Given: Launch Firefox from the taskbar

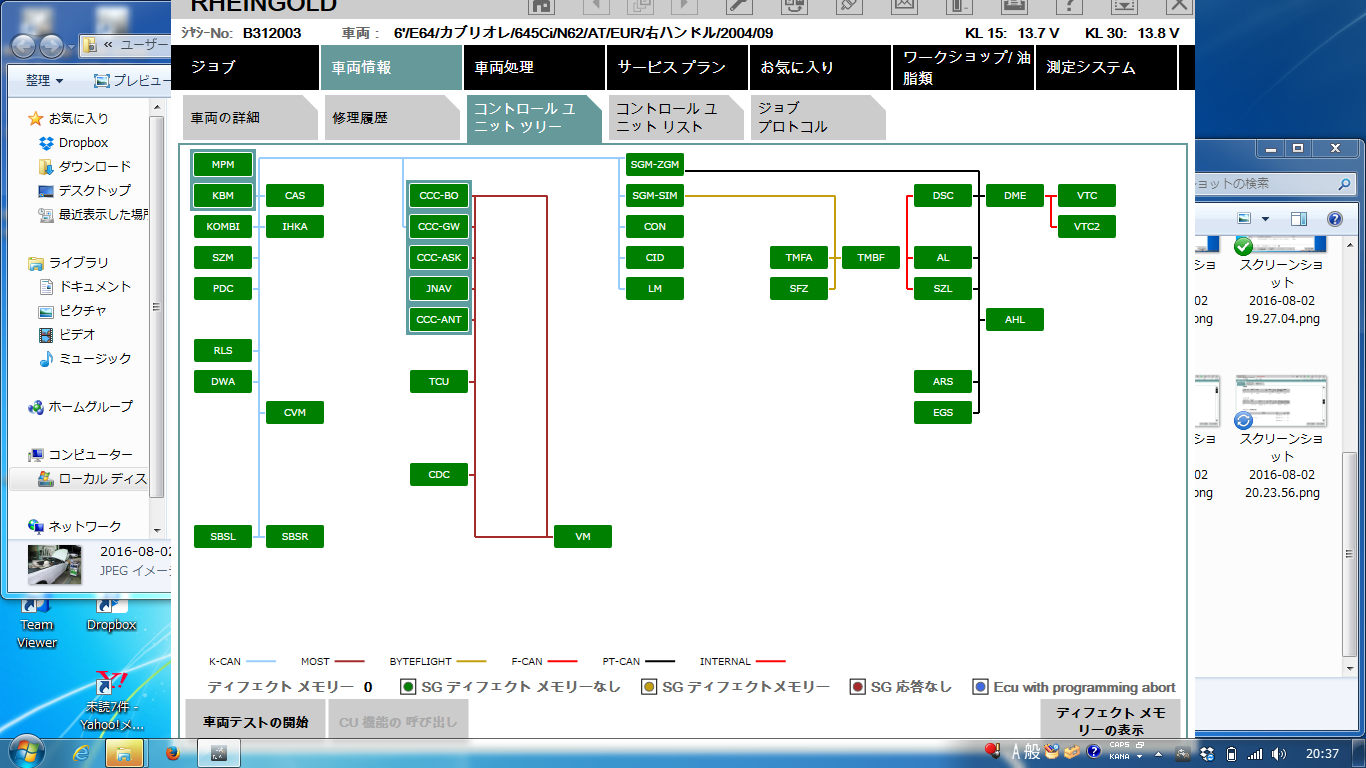Looking at the screenshot, I should [x=171, y=752].
